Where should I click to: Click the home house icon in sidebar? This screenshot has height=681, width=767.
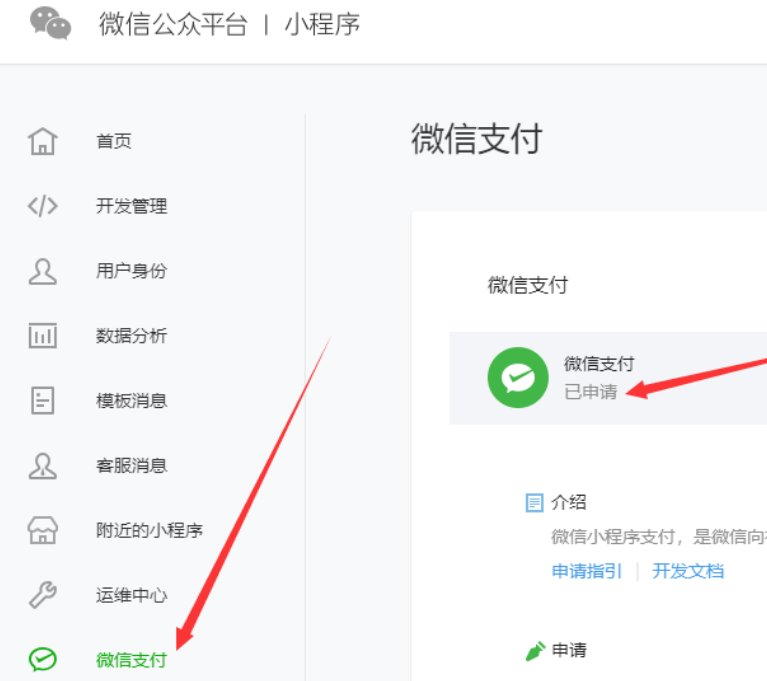tap(43, 141)
